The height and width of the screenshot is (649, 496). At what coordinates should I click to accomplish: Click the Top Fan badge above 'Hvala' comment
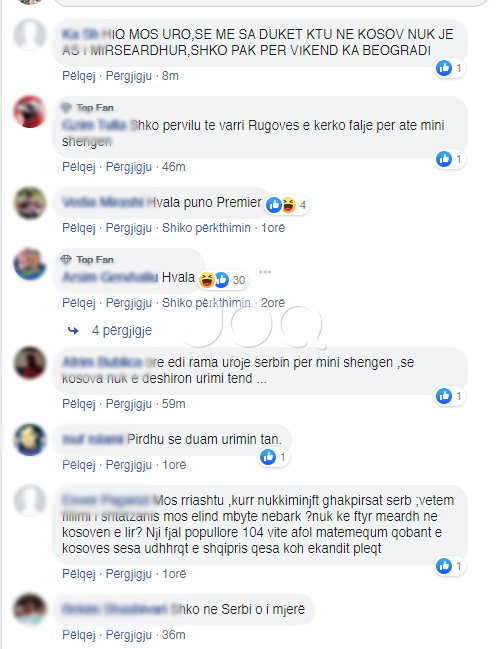pos(87,260)
